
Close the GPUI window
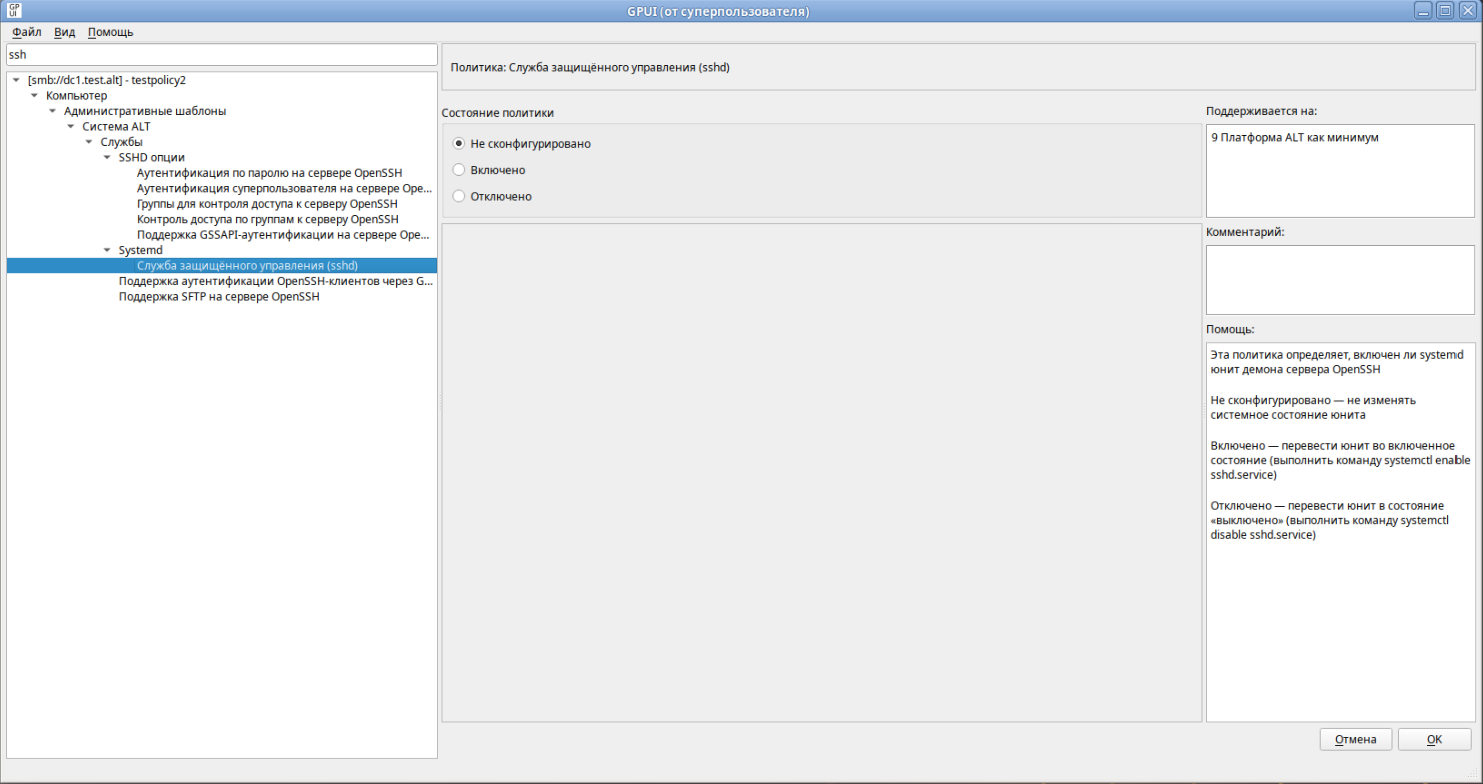[x=1467, y=11]
